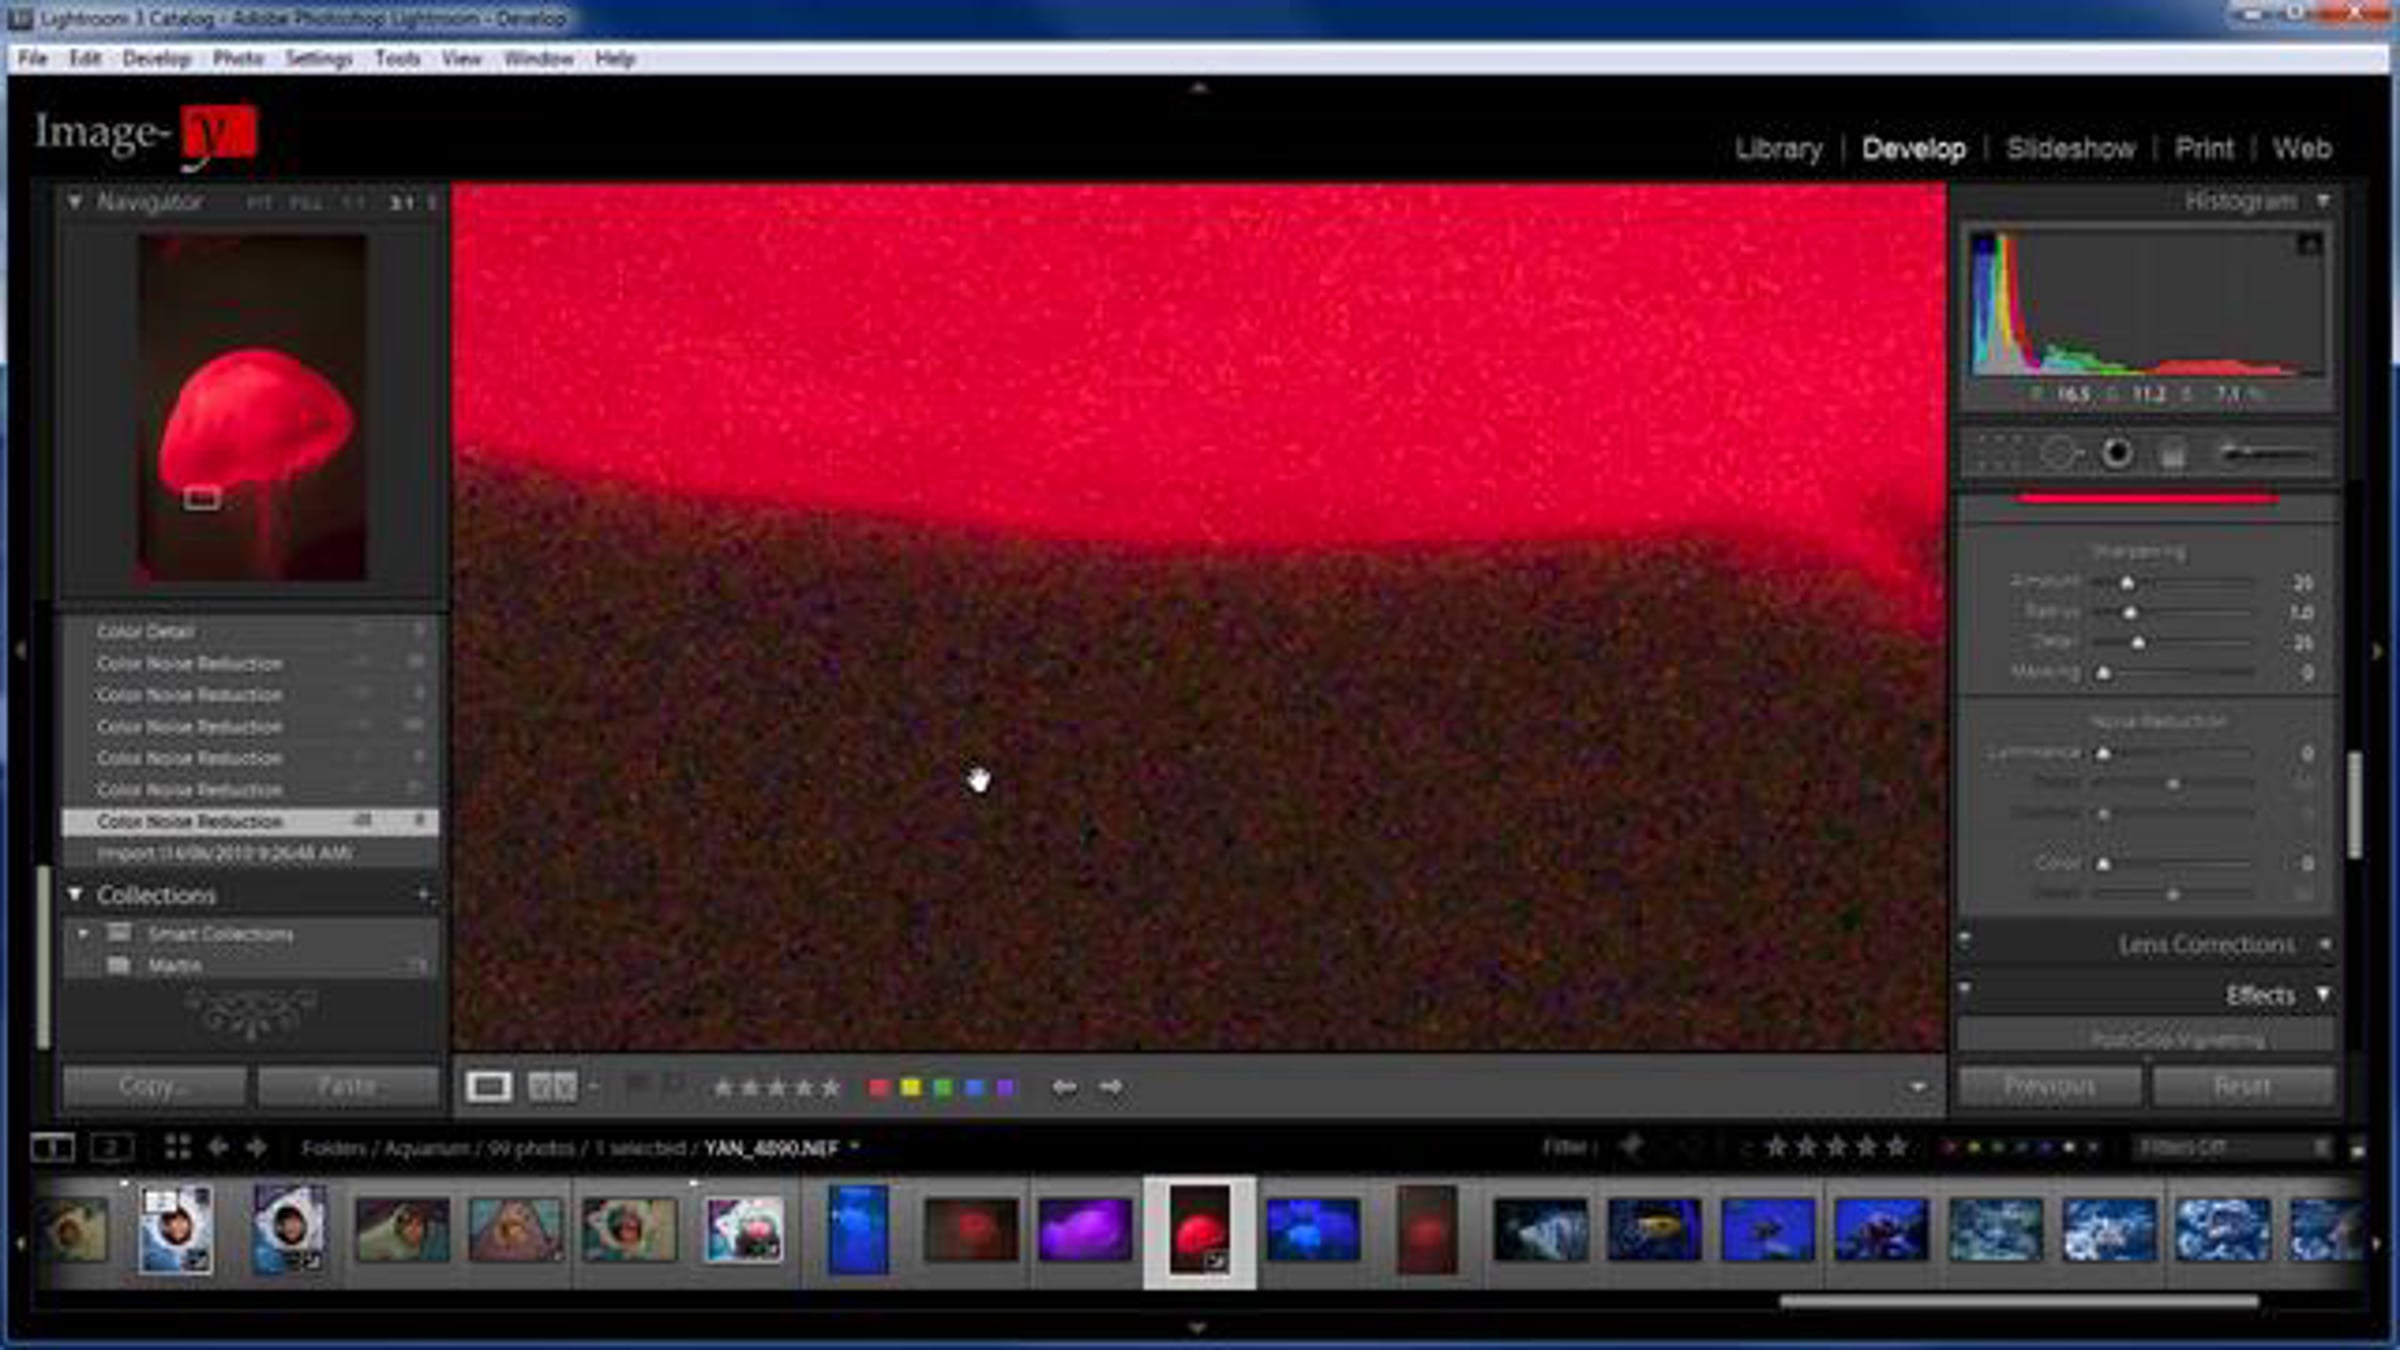Viewport: 2400px width, 1350px height.
Task: Open the Web module
Action: (2301, 149)
